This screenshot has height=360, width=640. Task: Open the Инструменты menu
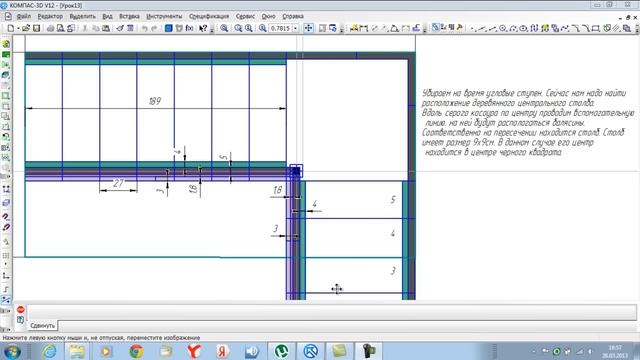pyautogui.click(x=164, y=16)
